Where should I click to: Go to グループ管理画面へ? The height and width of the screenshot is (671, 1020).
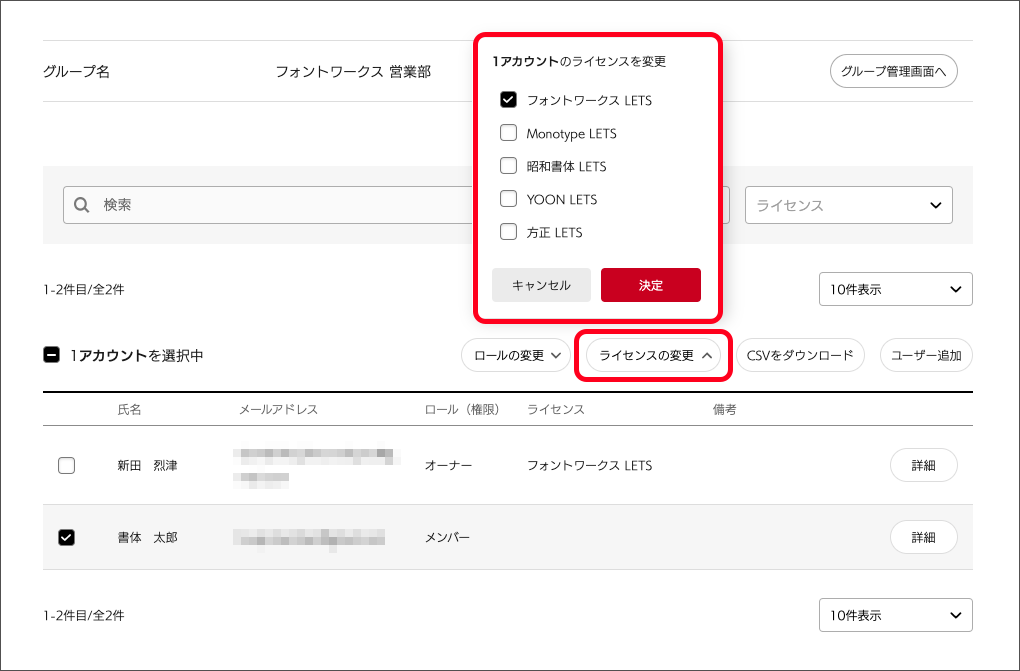pyautogui.click(x=893, y=71)
